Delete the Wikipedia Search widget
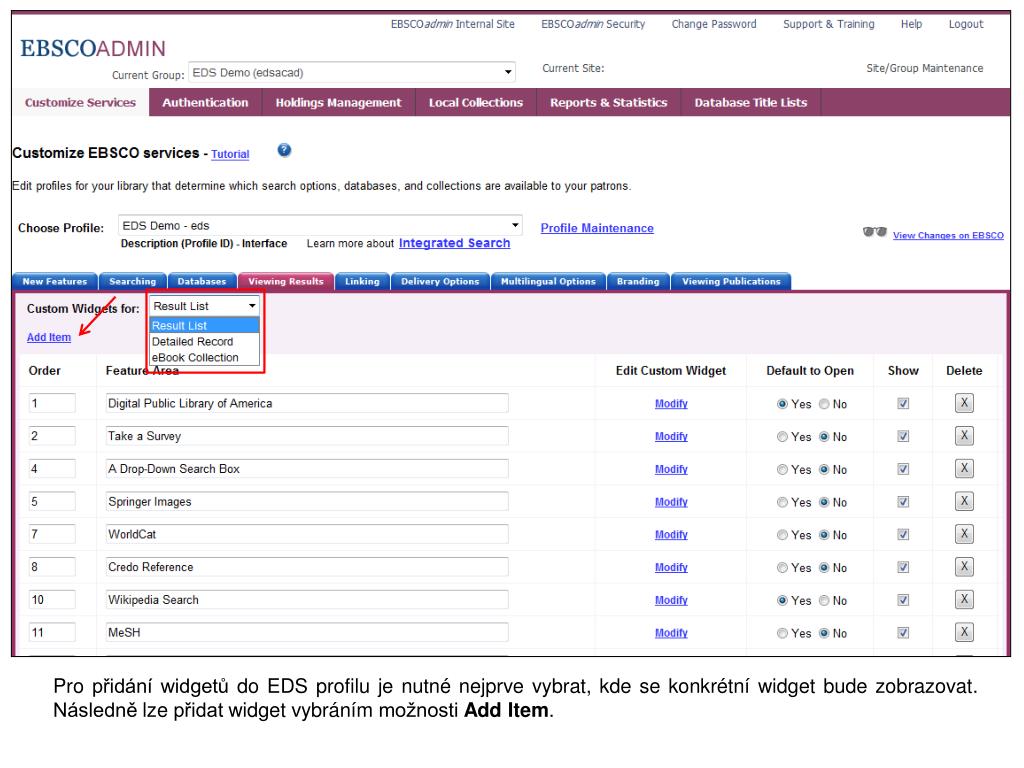 pos(964,599)
